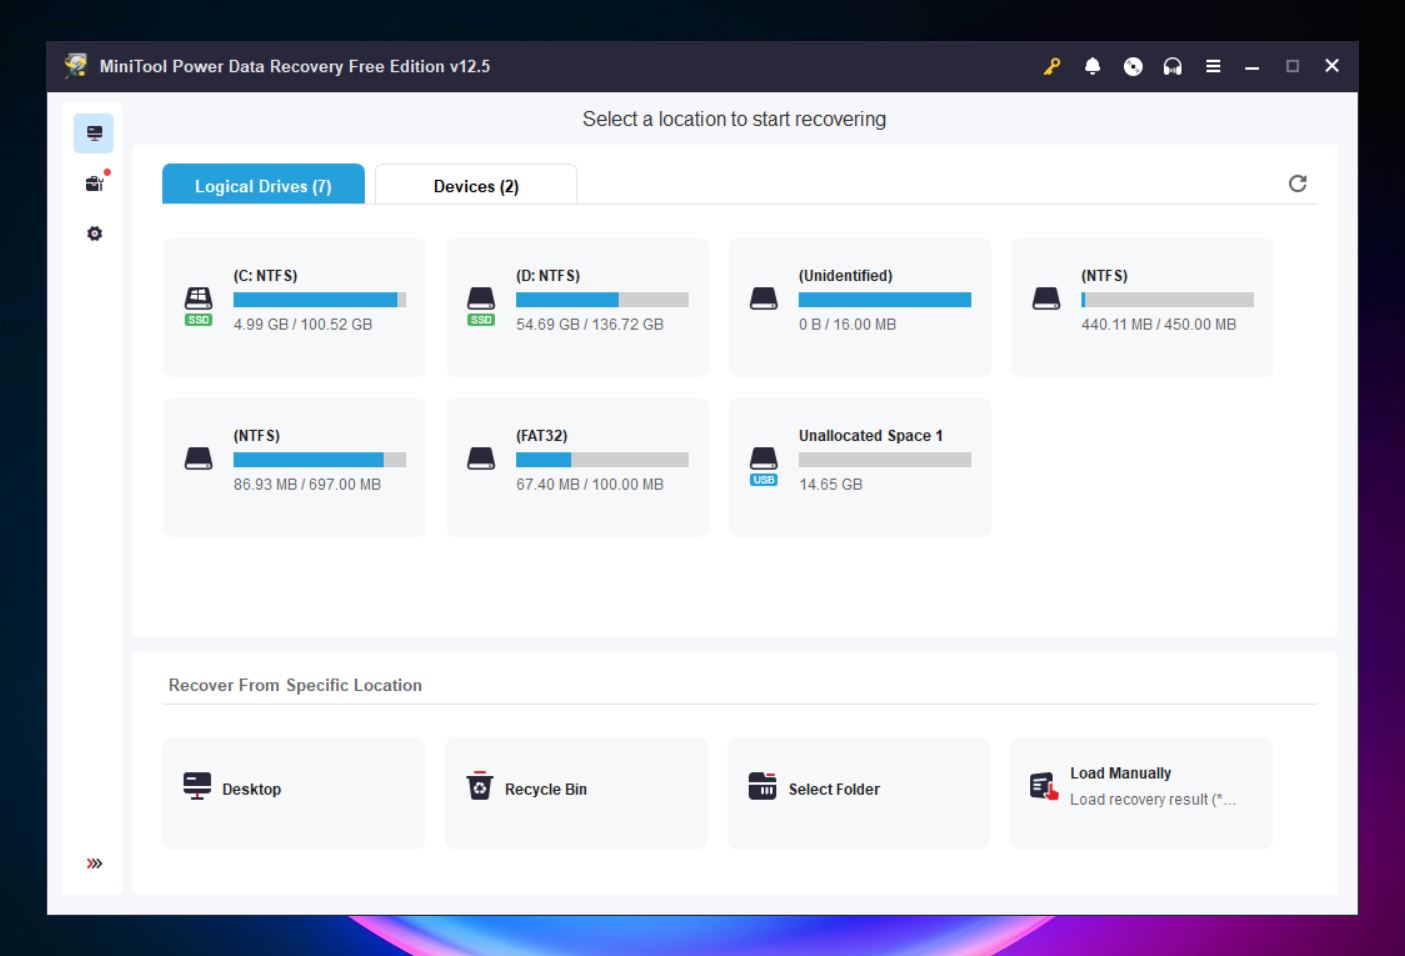Select the (FAT32) partition label
The height and width of the screenshot is (956, 1405).
tap(542, 435)
